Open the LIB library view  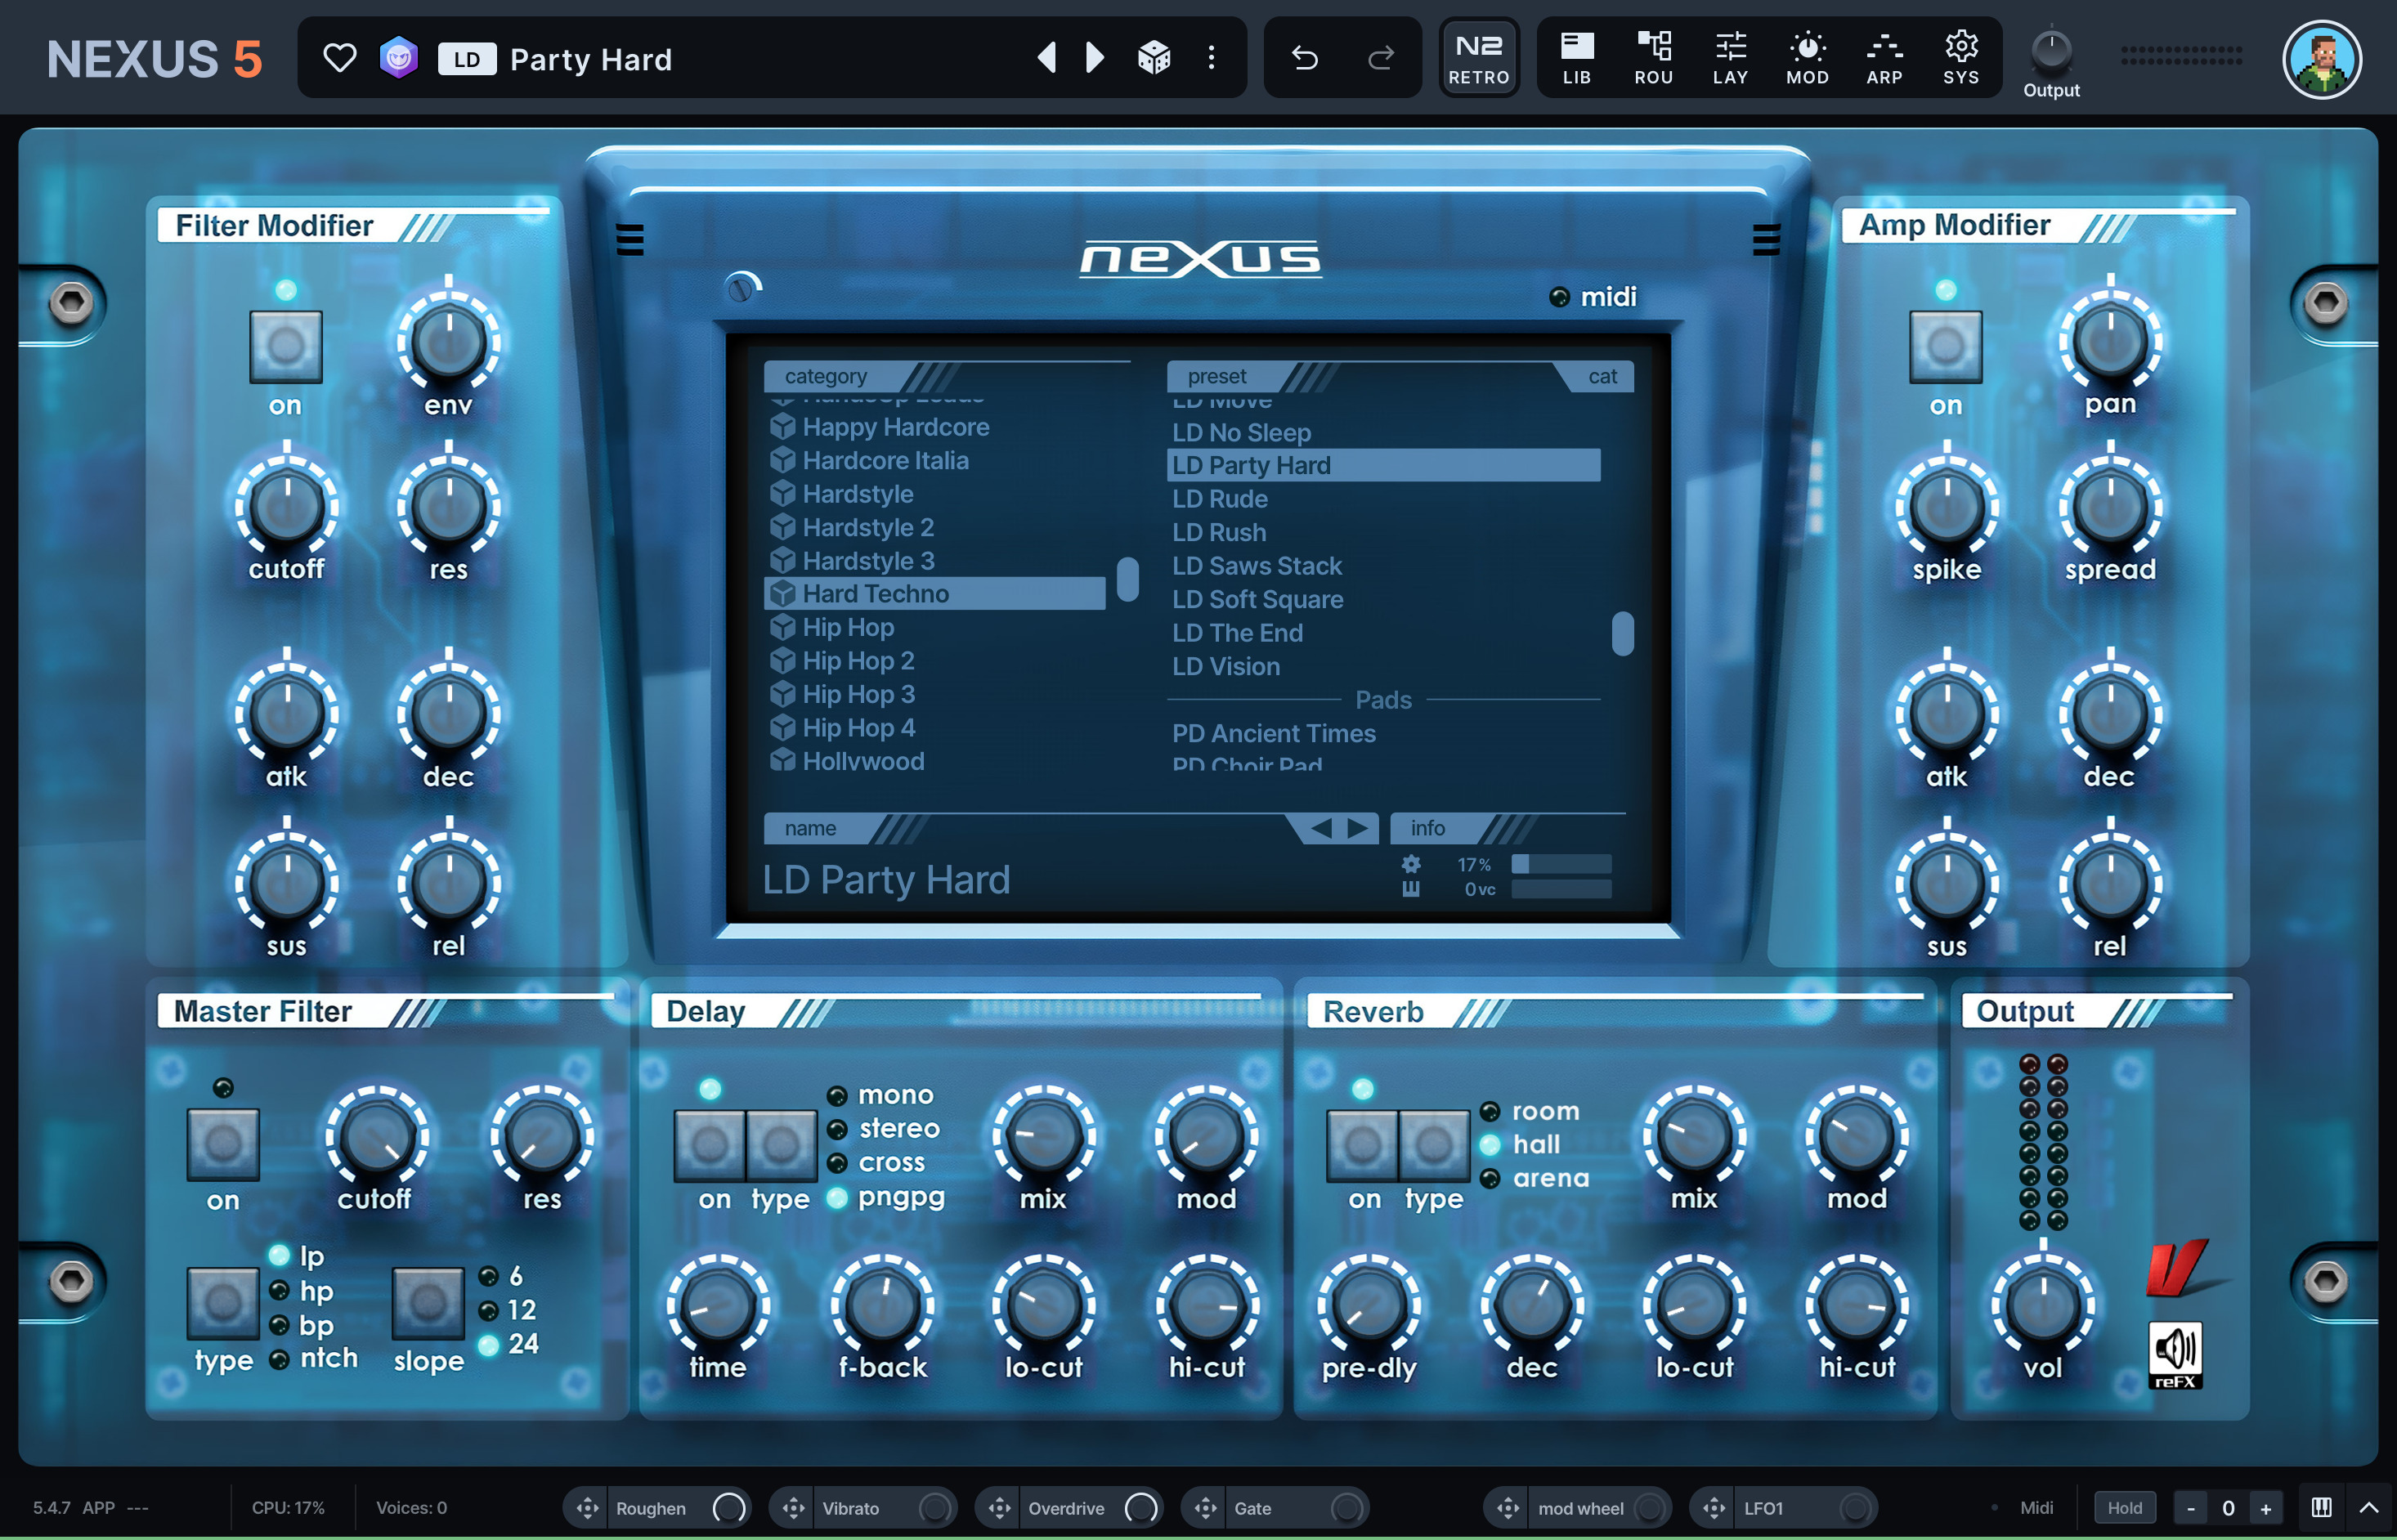point(1576,58)
